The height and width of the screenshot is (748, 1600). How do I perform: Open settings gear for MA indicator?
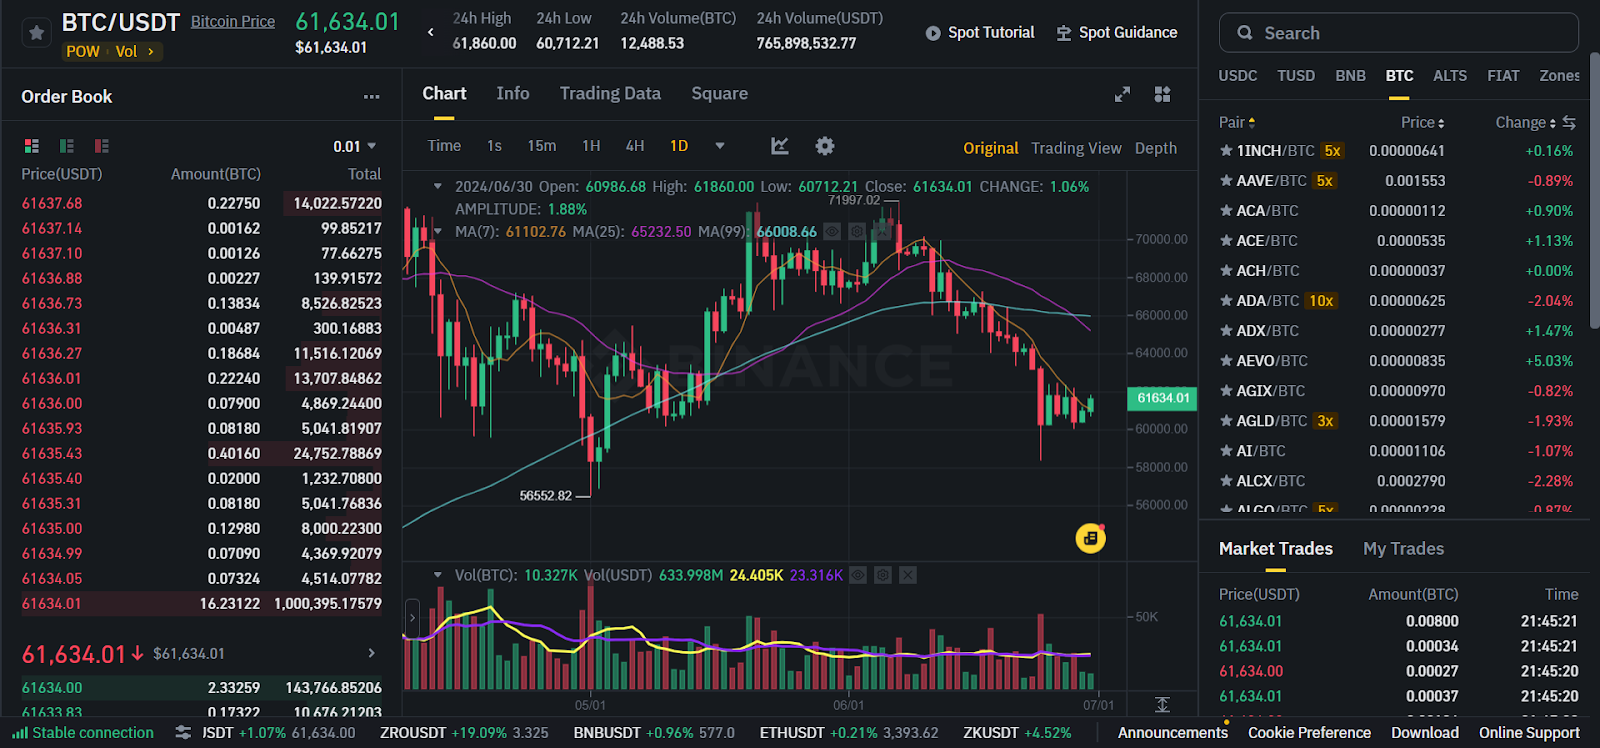tap(857, 231)
